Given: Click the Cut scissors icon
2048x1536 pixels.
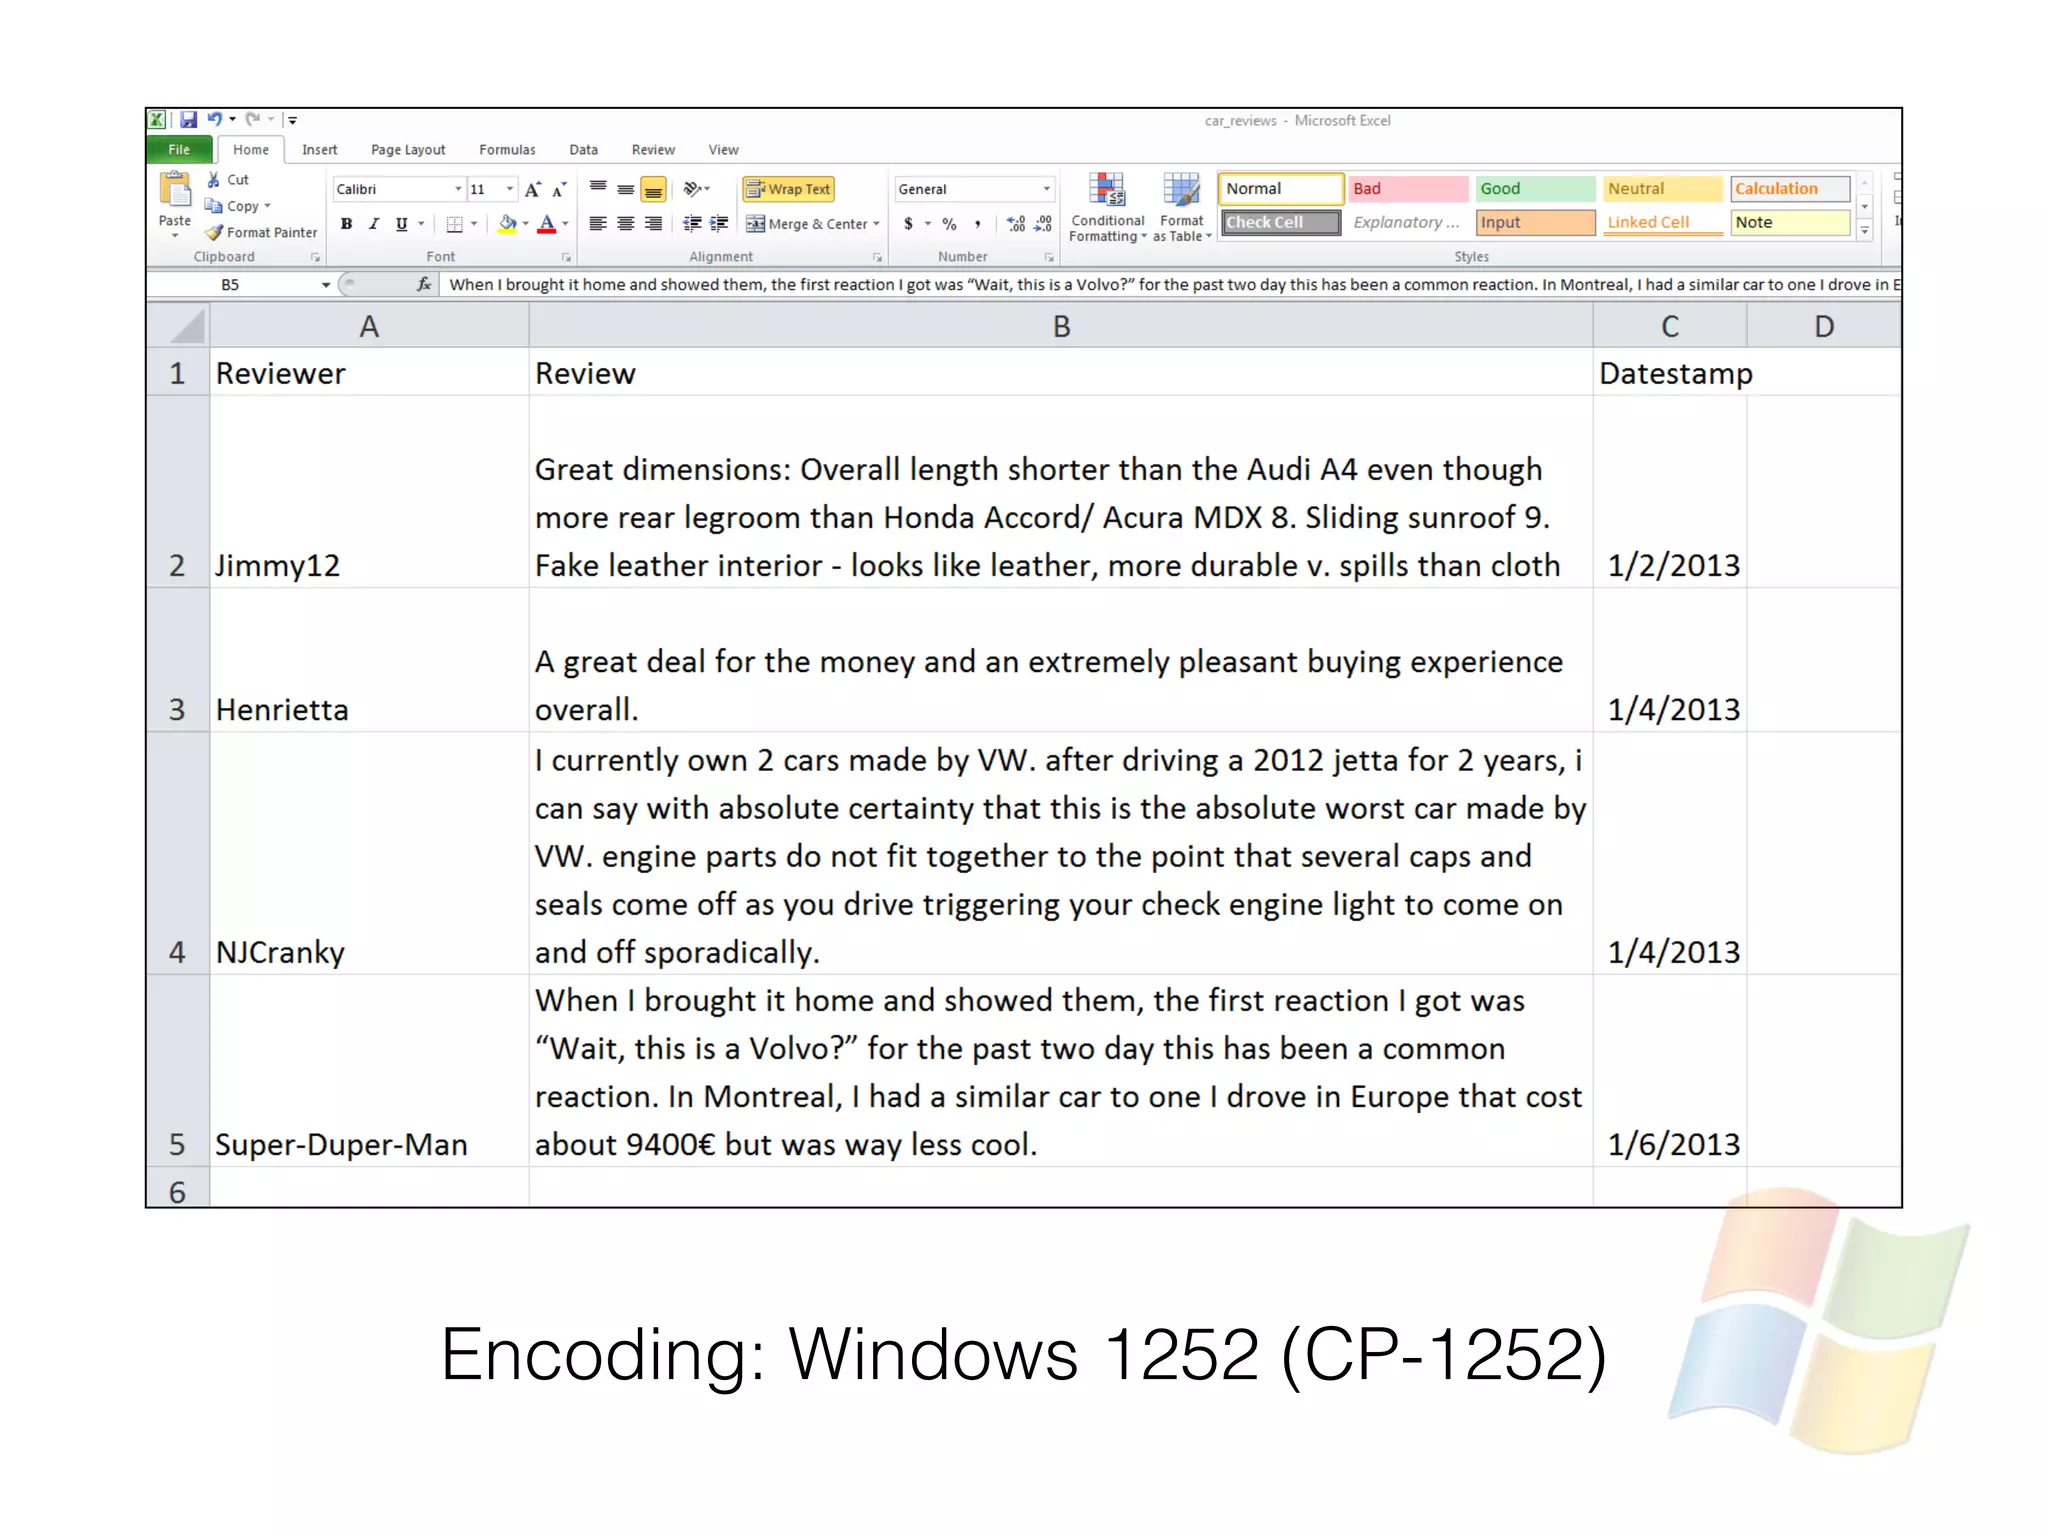Looking at the screenshot, I should [x=213, y=180].
